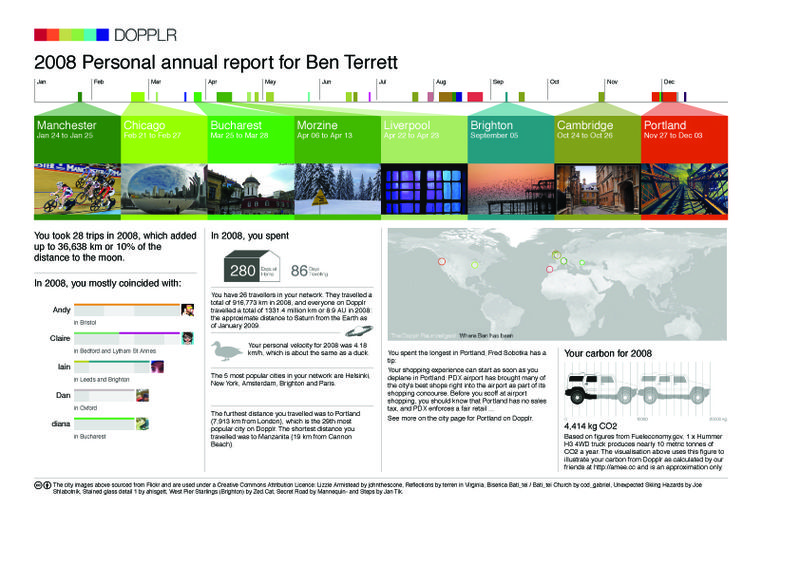
Task: Click Iain's avatar picture
Action: [158, 368]
